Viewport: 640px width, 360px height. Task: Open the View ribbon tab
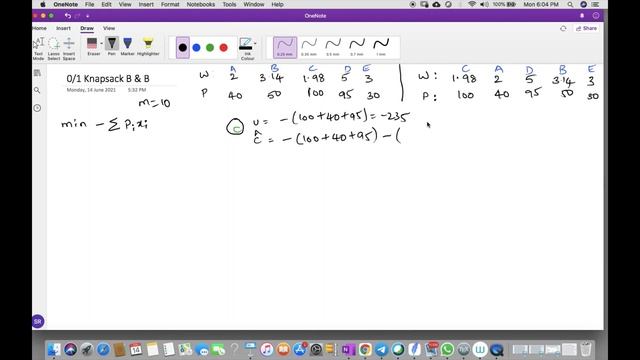109,28
